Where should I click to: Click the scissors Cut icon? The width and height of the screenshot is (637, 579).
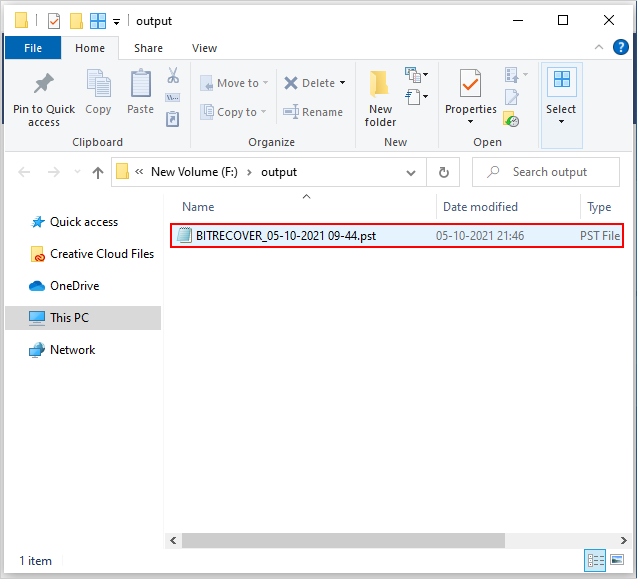point(172,76)
